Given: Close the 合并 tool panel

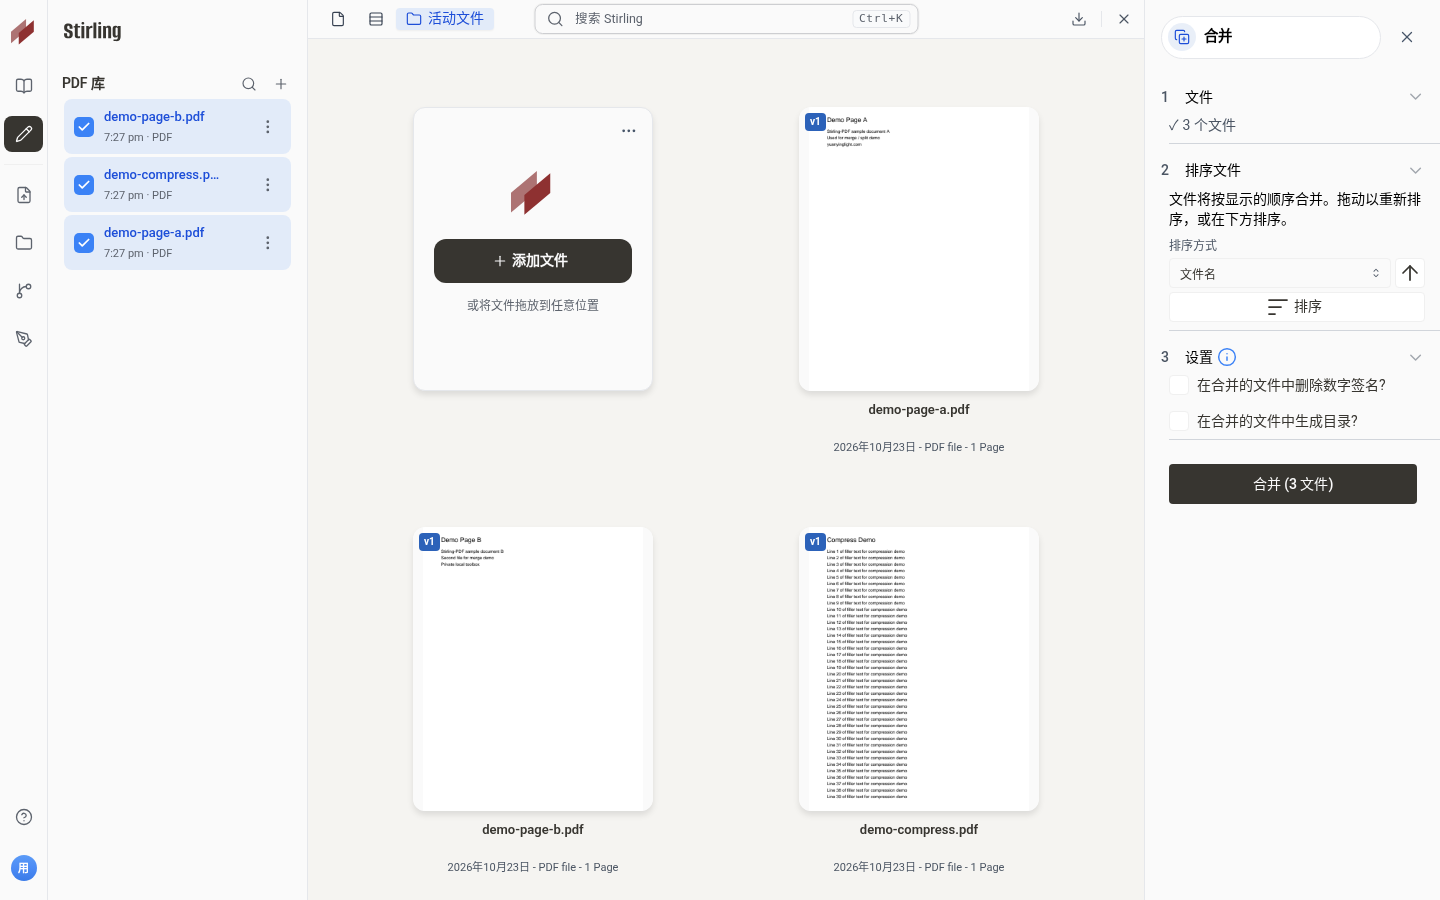Looking at the screenshot, I should [x=1407, y=37].
